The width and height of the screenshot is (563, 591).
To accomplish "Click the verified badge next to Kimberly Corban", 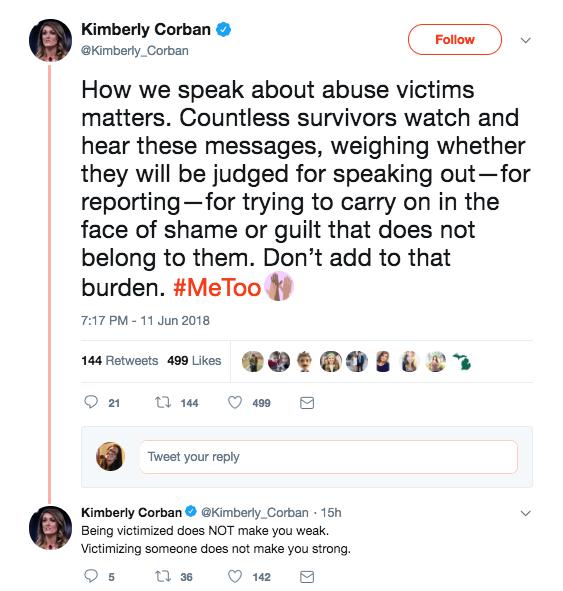I will click(x=223, y=29).
